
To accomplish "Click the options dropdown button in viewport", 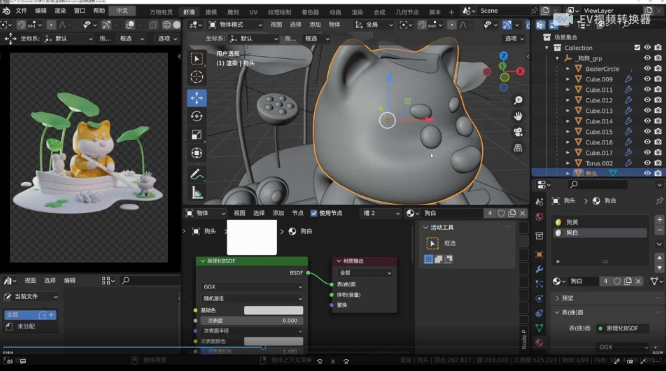I will click(x=514, y=38).
